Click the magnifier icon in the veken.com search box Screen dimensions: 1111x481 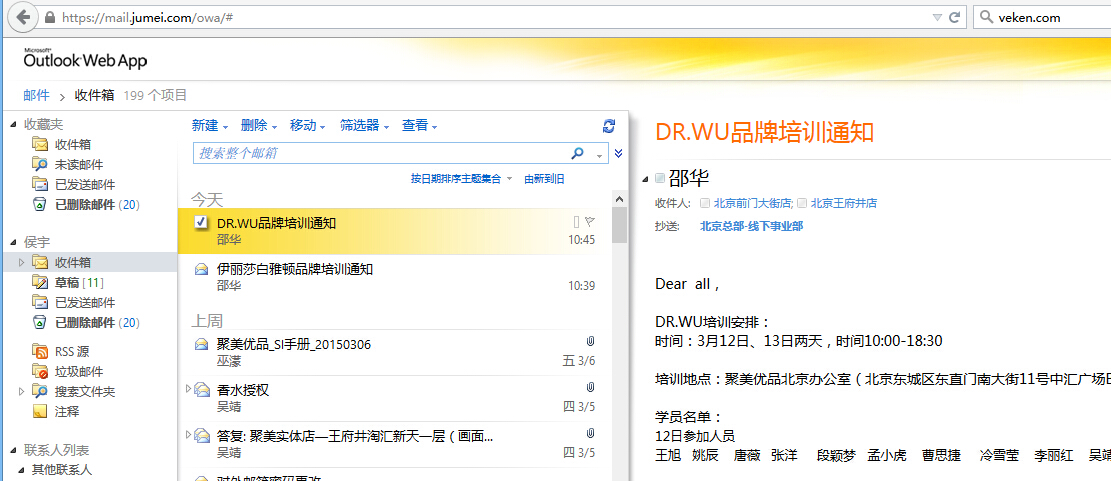pos(987,18)
